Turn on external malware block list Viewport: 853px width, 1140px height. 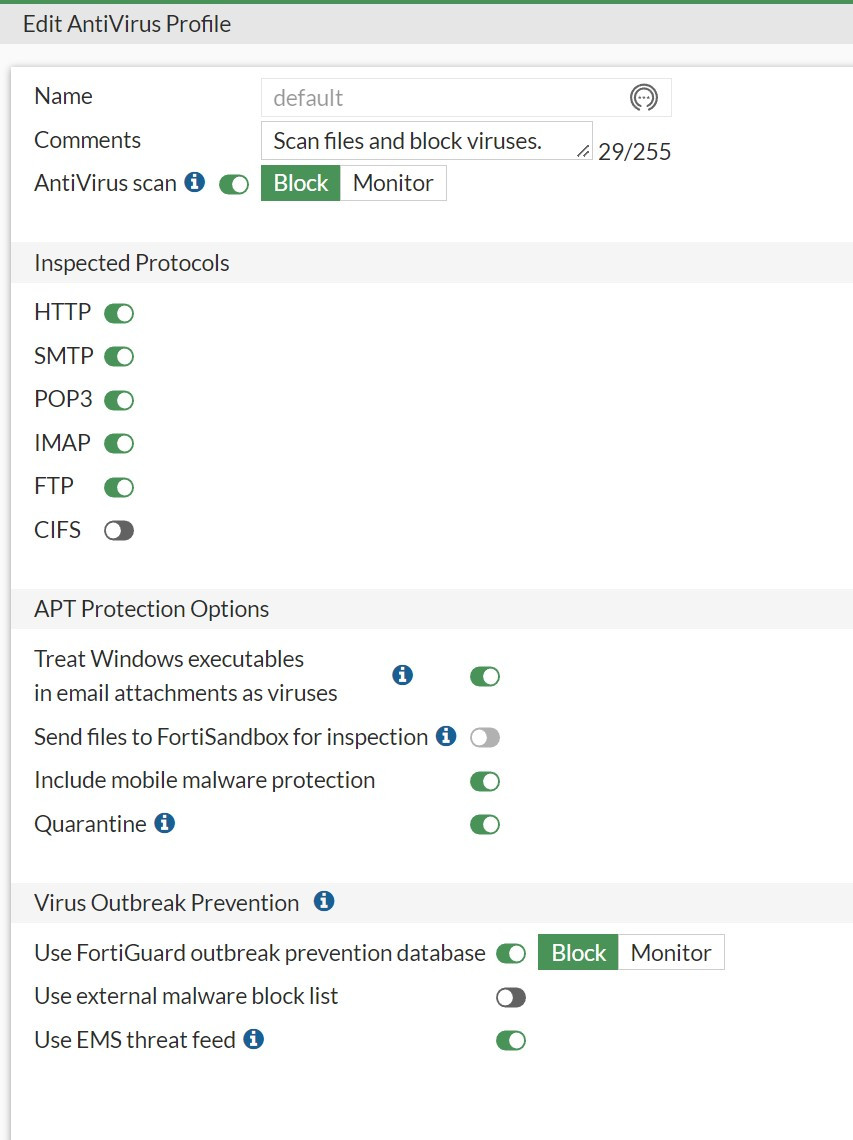(511, 998)
